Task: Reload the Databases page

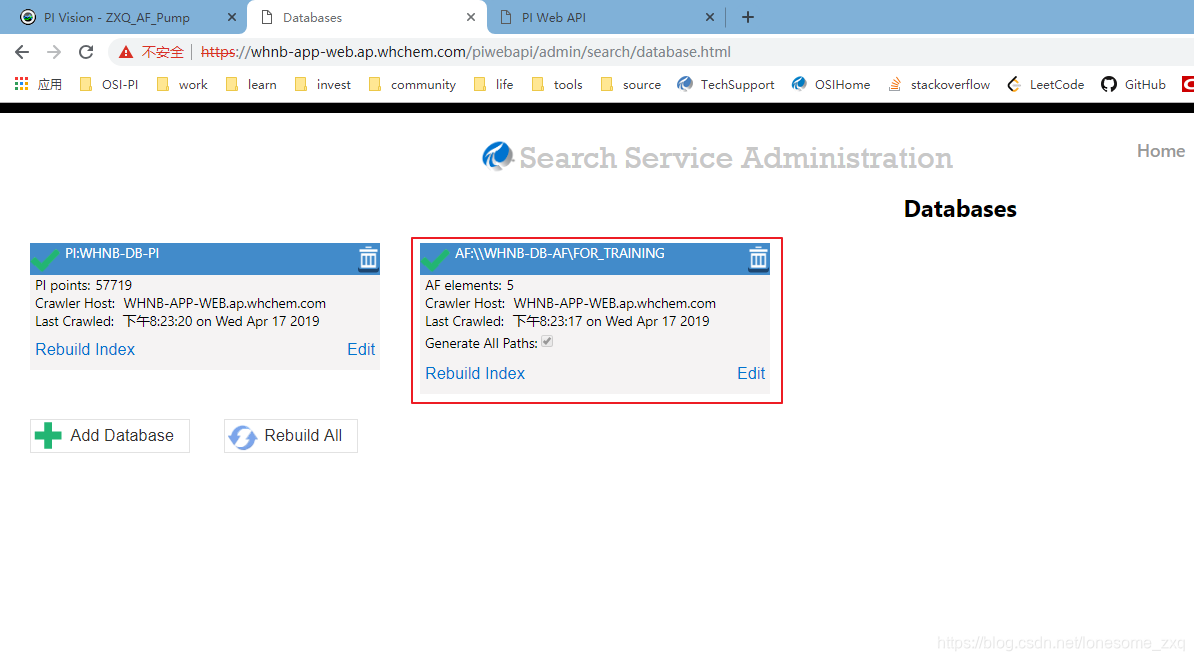Action: click(86, 52)
